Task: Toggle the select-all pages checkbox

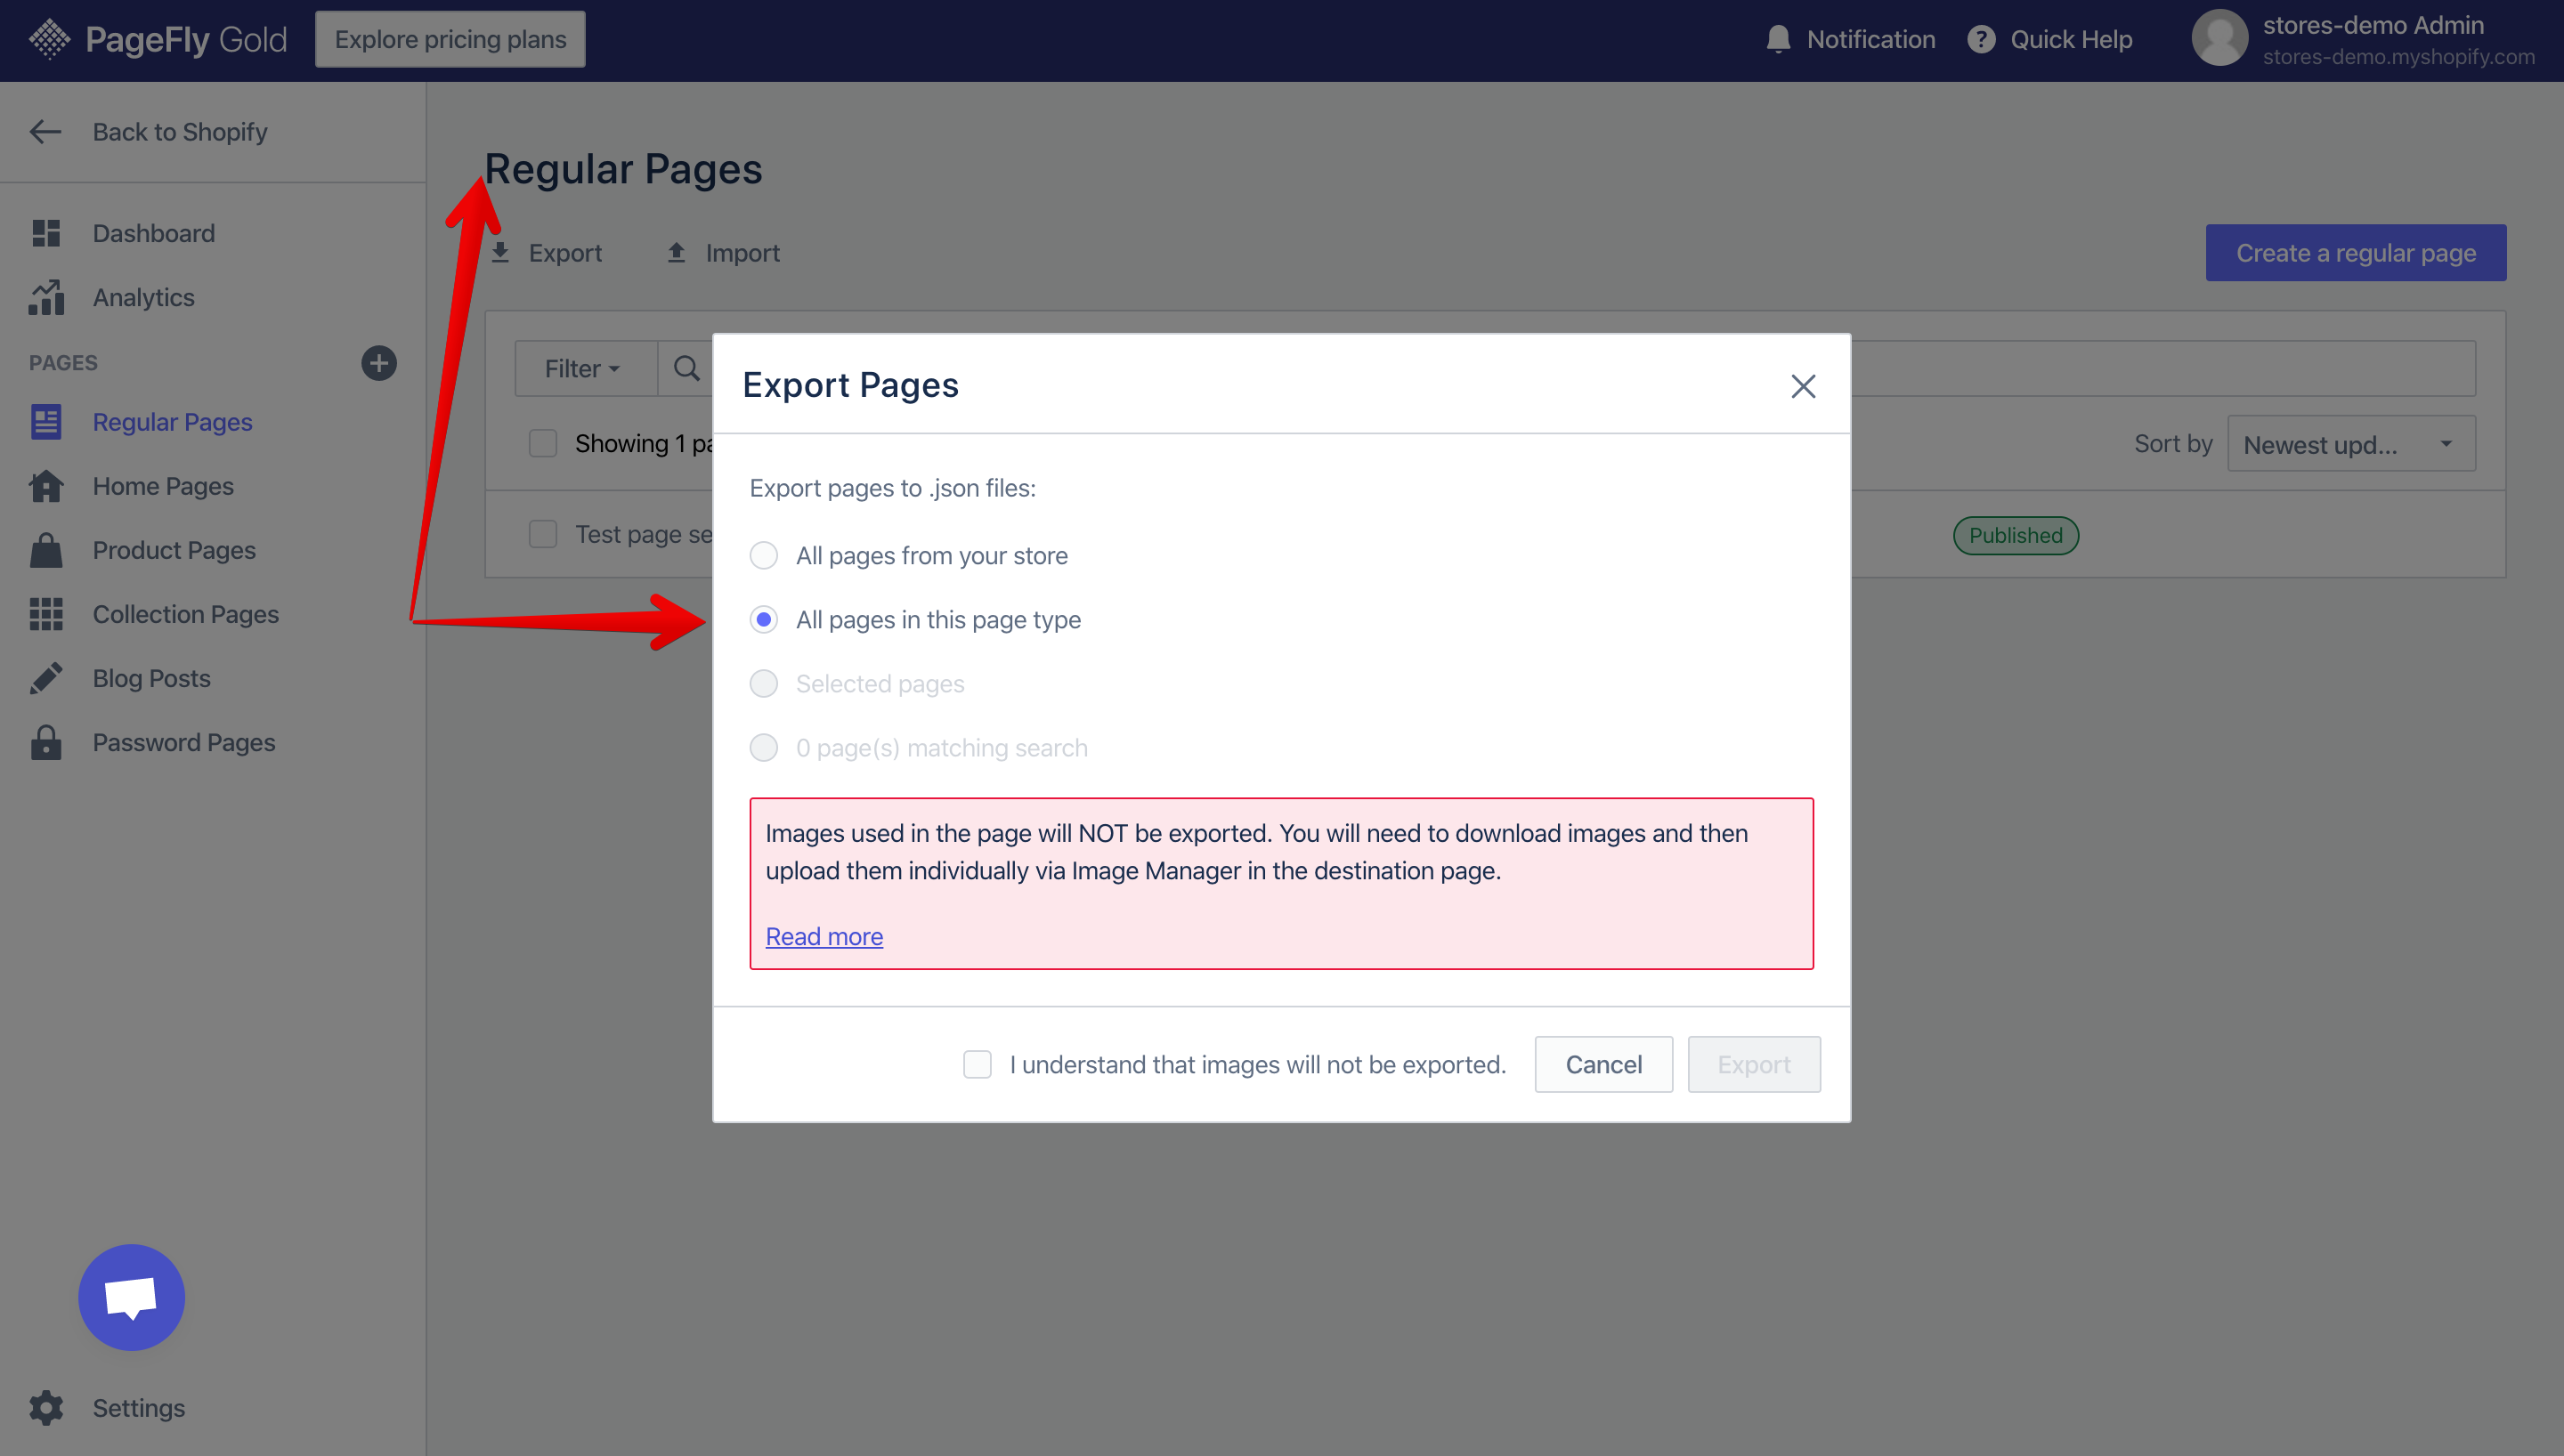Action: pyautogui.click(x=543, y=443)
